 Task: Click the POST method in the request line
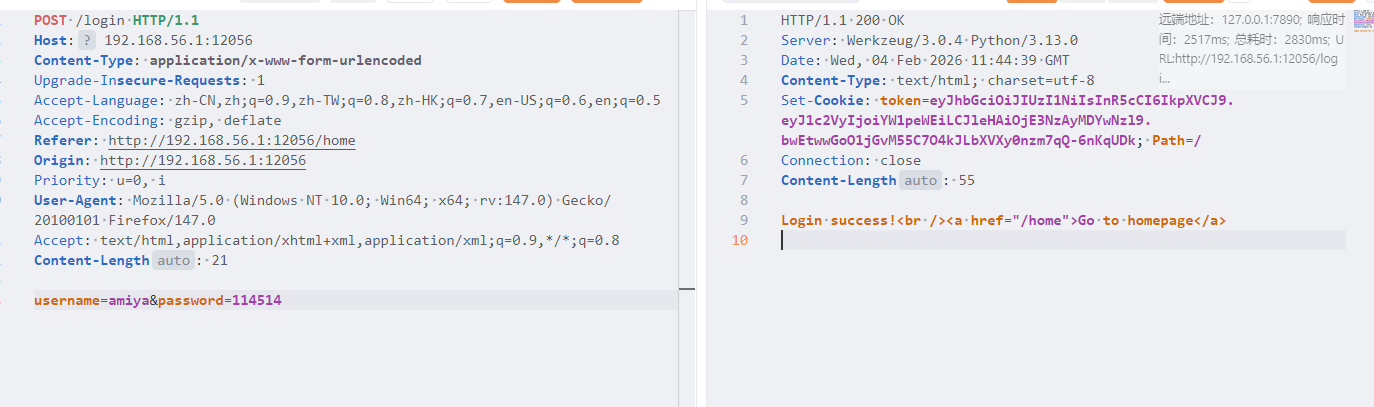click(51, 20)
